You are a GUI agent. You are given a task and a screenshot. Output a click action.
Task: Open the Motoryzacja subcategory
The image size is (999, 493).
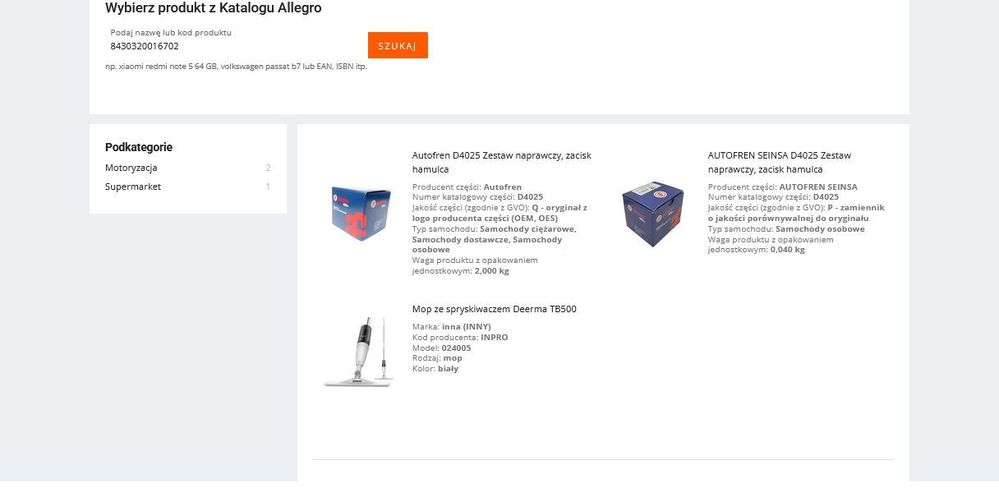pyautogui.click(x=131, y=168)
